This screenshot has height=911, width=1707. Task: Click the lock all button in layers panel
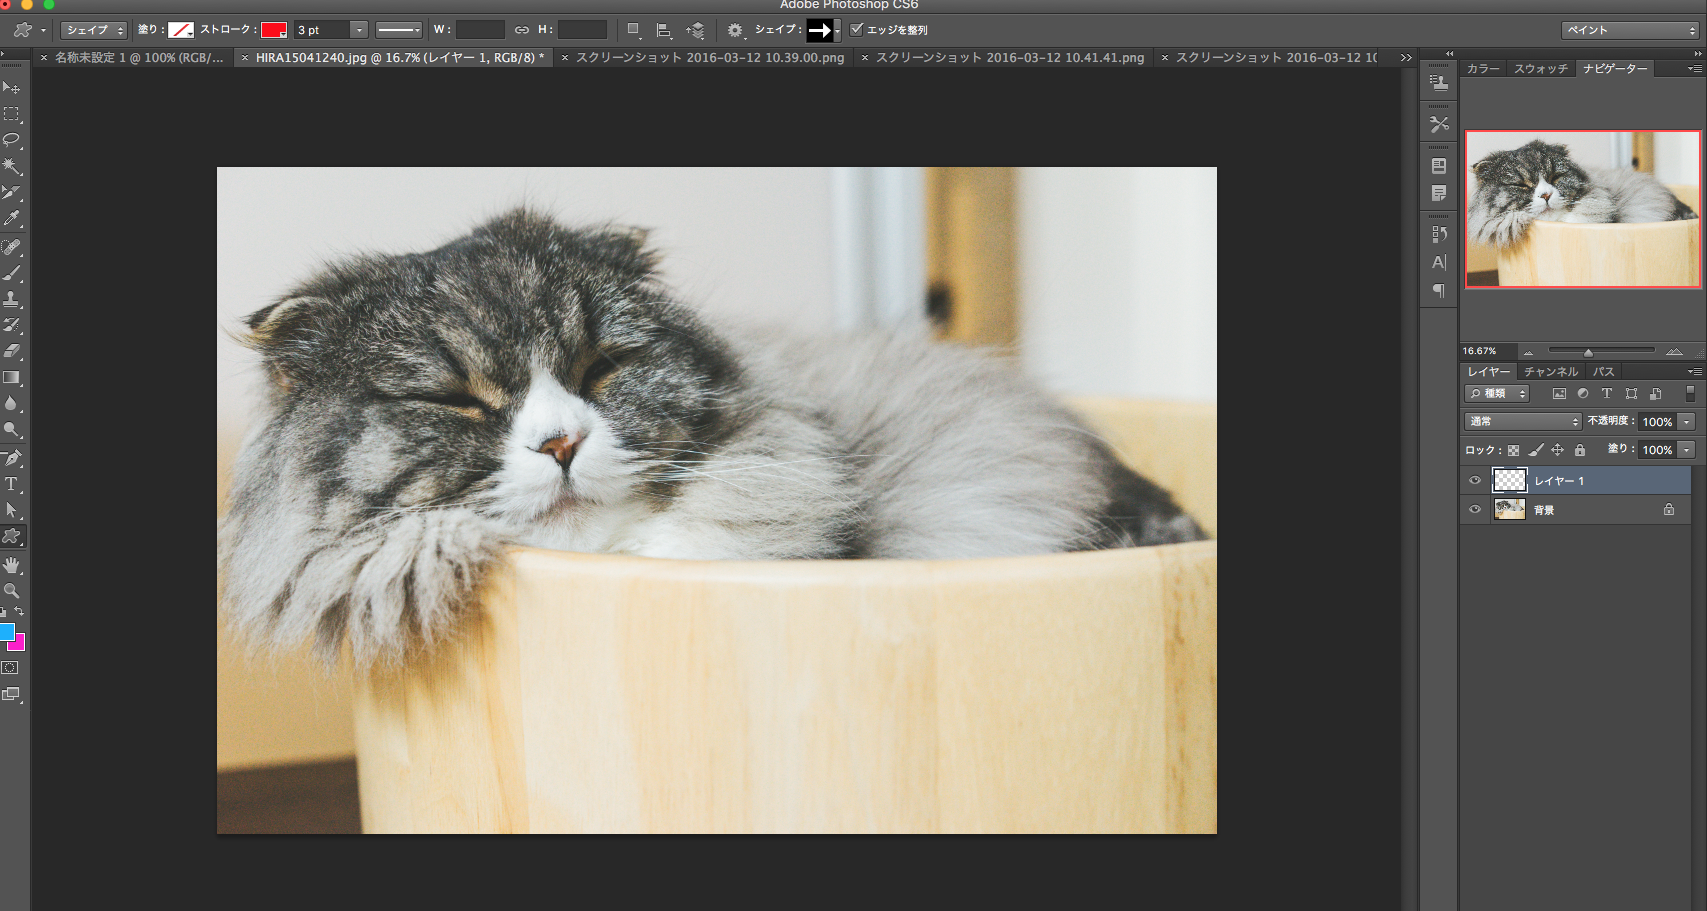[1580, 450]
